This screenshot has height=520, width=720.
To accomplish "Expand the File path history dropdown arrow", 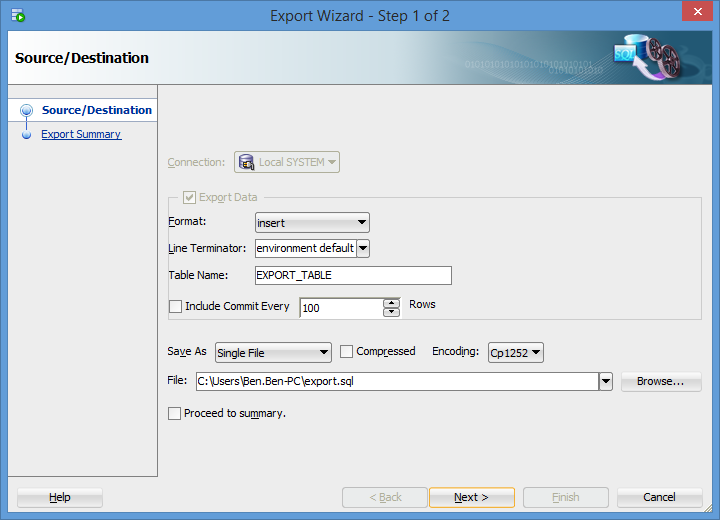I will [605, 381].
